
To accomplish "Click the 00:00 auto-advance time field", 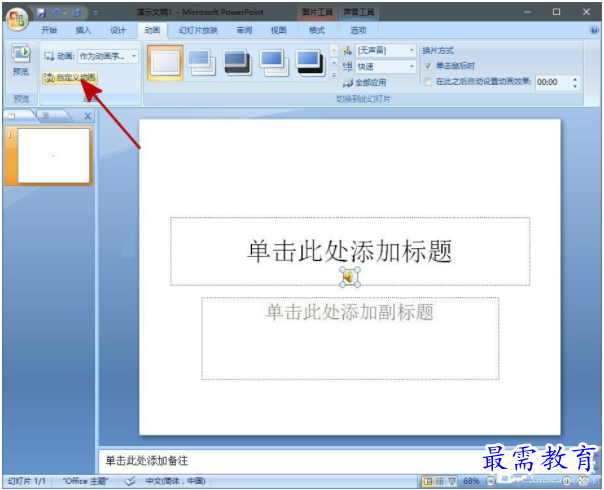I will pos(553,82).
